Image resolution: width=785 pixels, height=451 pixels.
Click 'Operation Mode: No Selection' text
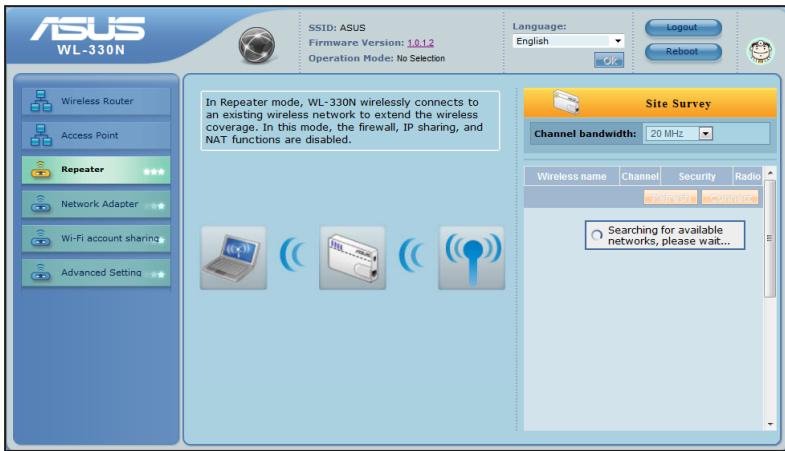click(x=376, y=59)
